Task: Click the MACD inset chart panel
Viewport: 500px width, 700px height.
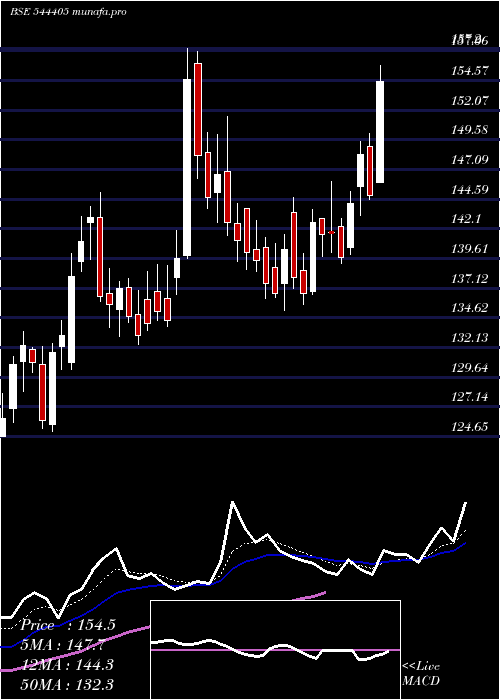Action: click(x=275, y=650)
